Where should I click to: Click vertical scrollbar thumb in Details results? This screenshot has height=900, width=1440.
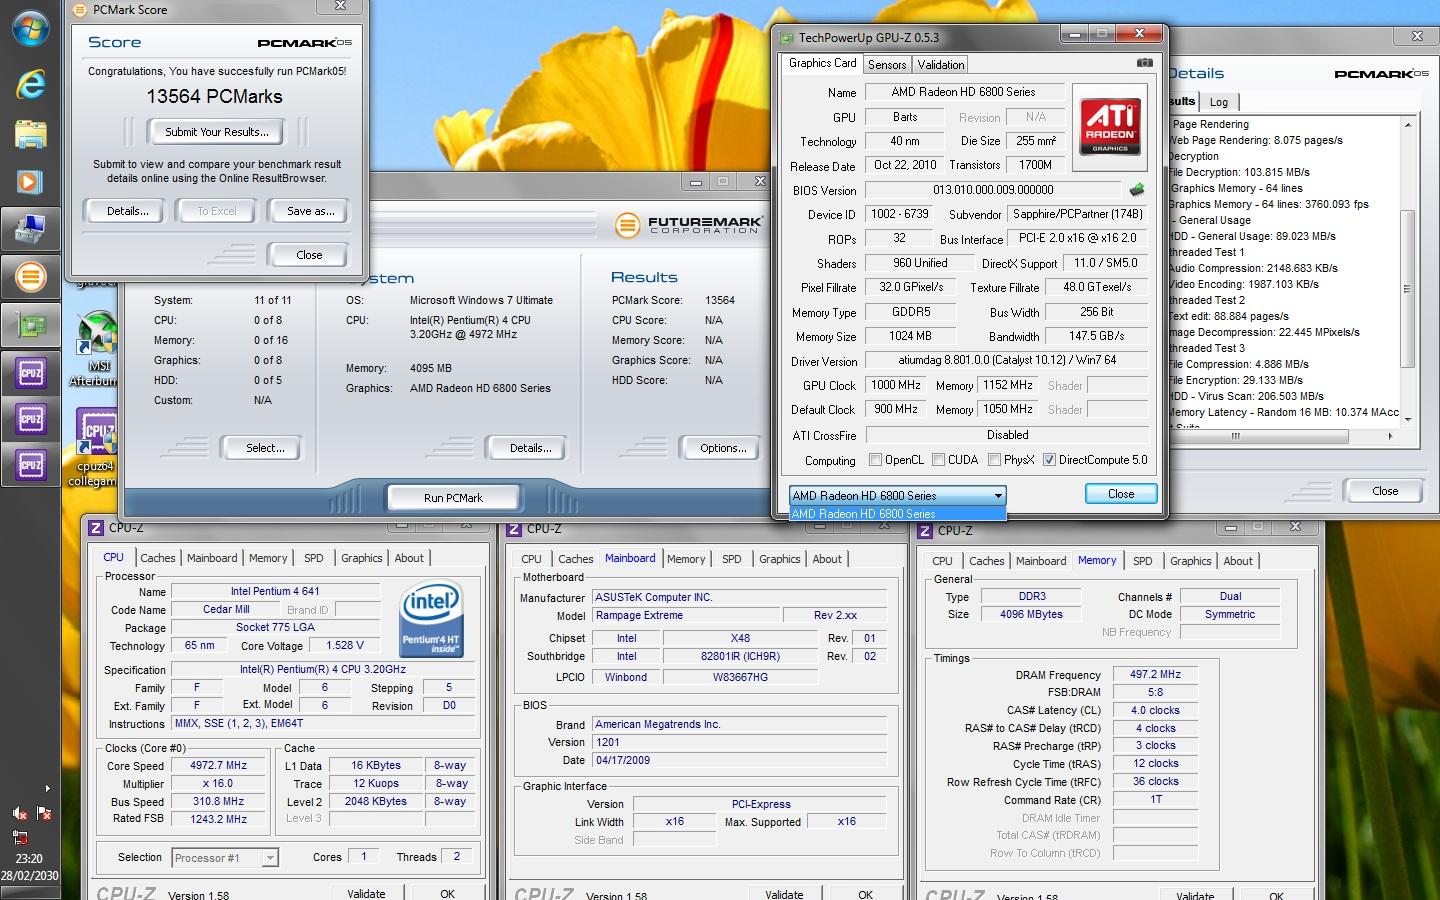click(x=1408, y=289)
